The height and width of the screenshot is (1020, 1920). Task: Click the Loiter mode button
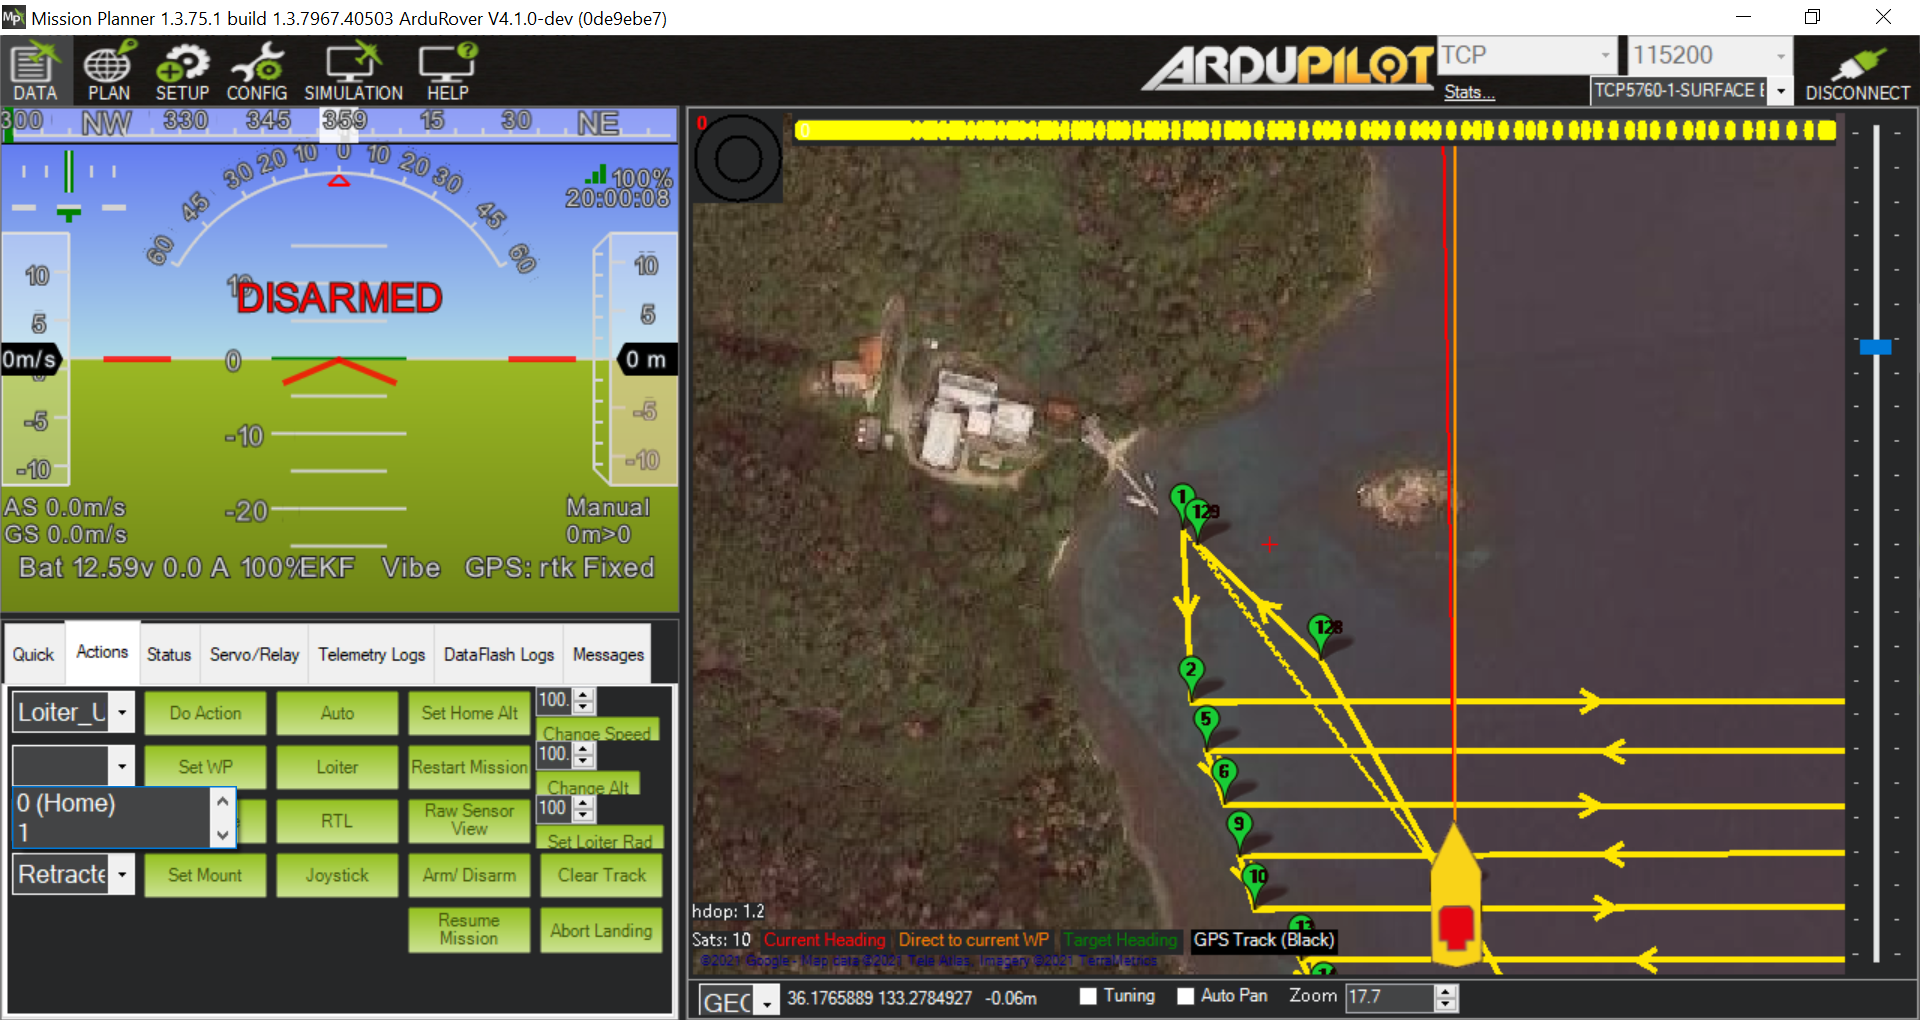(x=337, y=767)
